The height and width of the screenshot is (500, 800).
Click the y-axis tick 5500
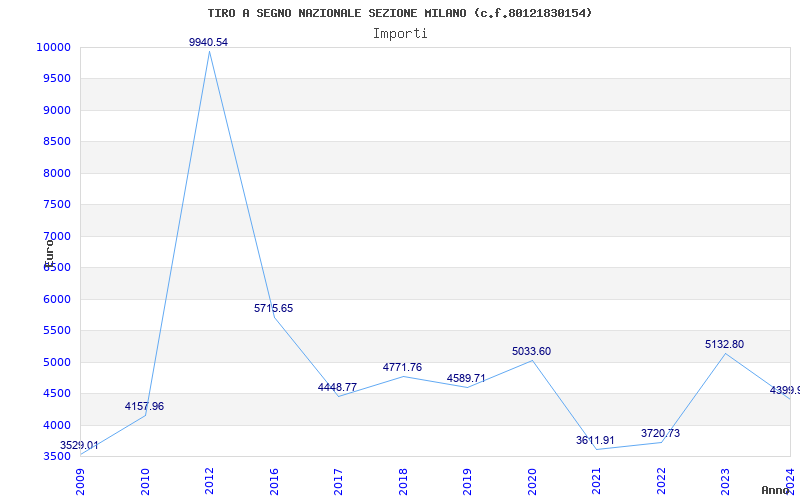pyautogui.click(x=56, y=331)
